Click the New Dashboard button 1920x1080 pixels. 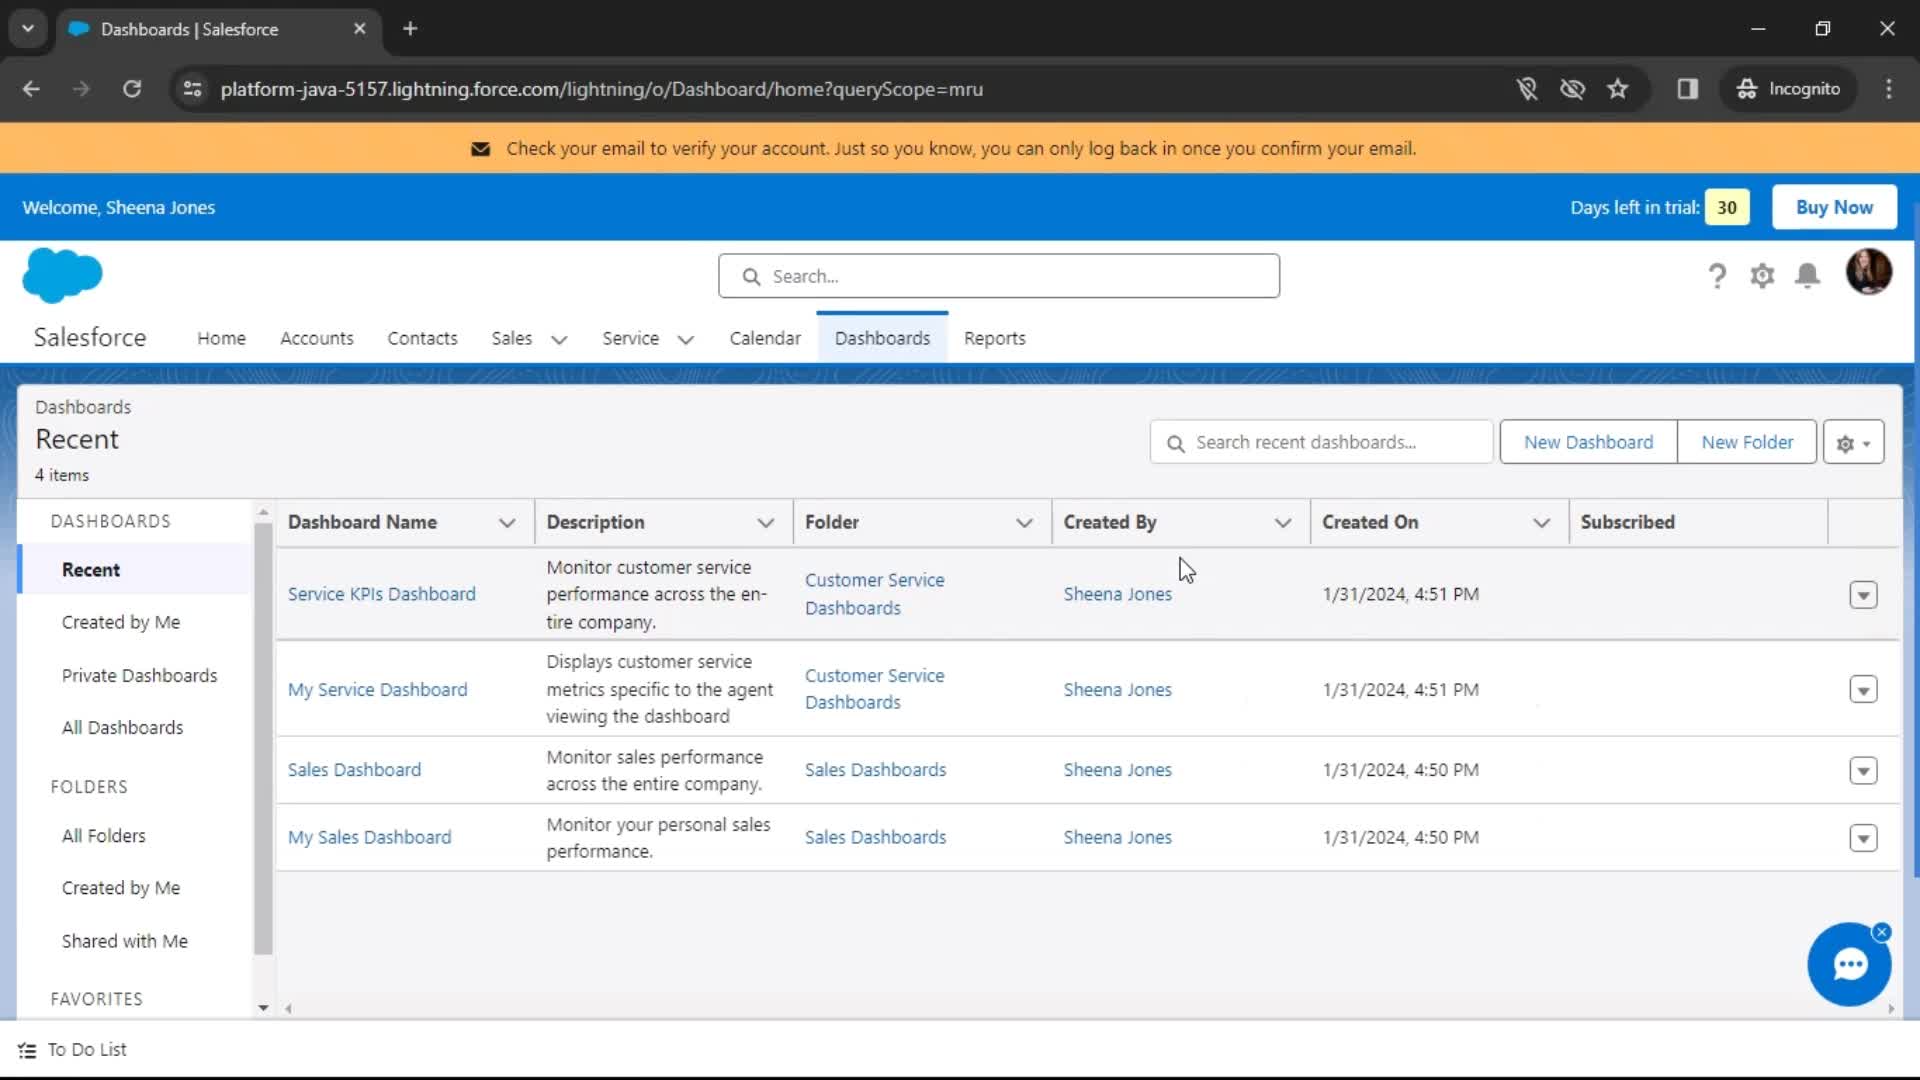coord(1588,442)
